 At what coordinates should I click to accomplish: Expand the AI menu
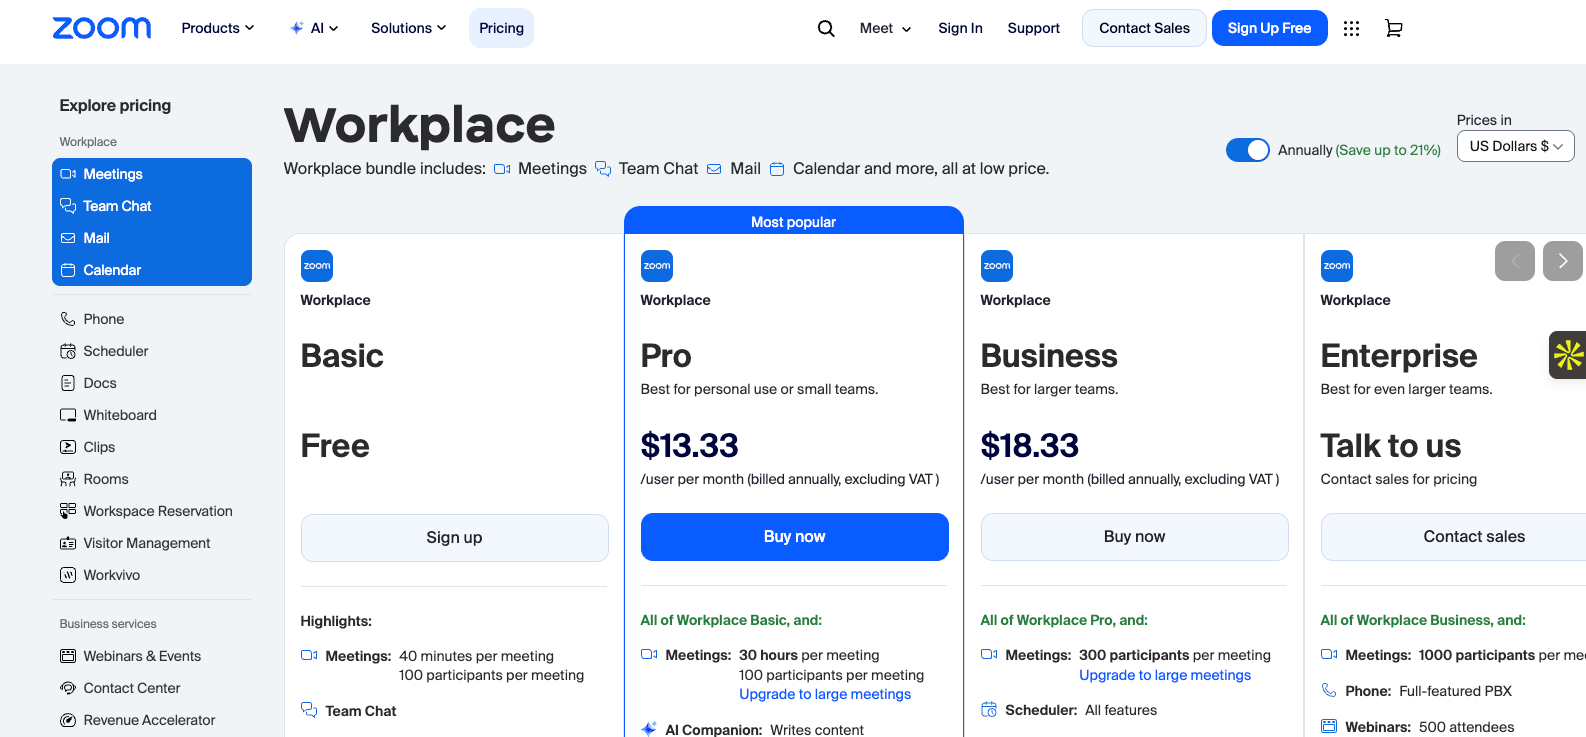(x=314, y=28)
